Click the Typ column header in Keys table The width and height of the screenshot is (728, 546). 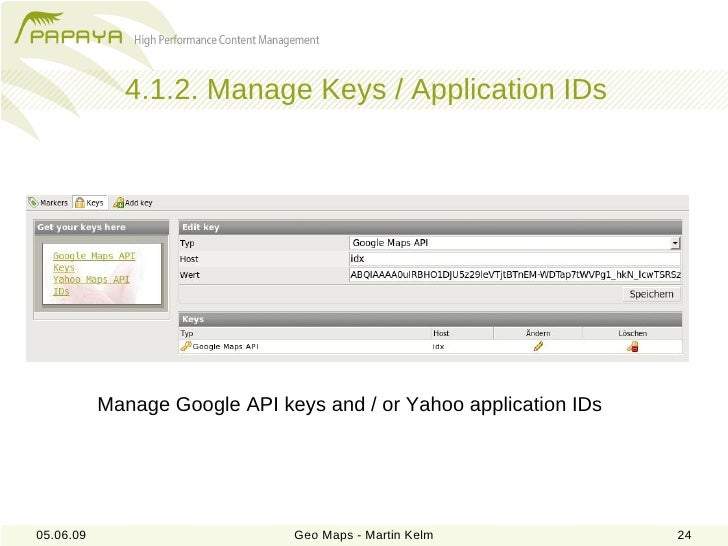[x=187, y=333]
